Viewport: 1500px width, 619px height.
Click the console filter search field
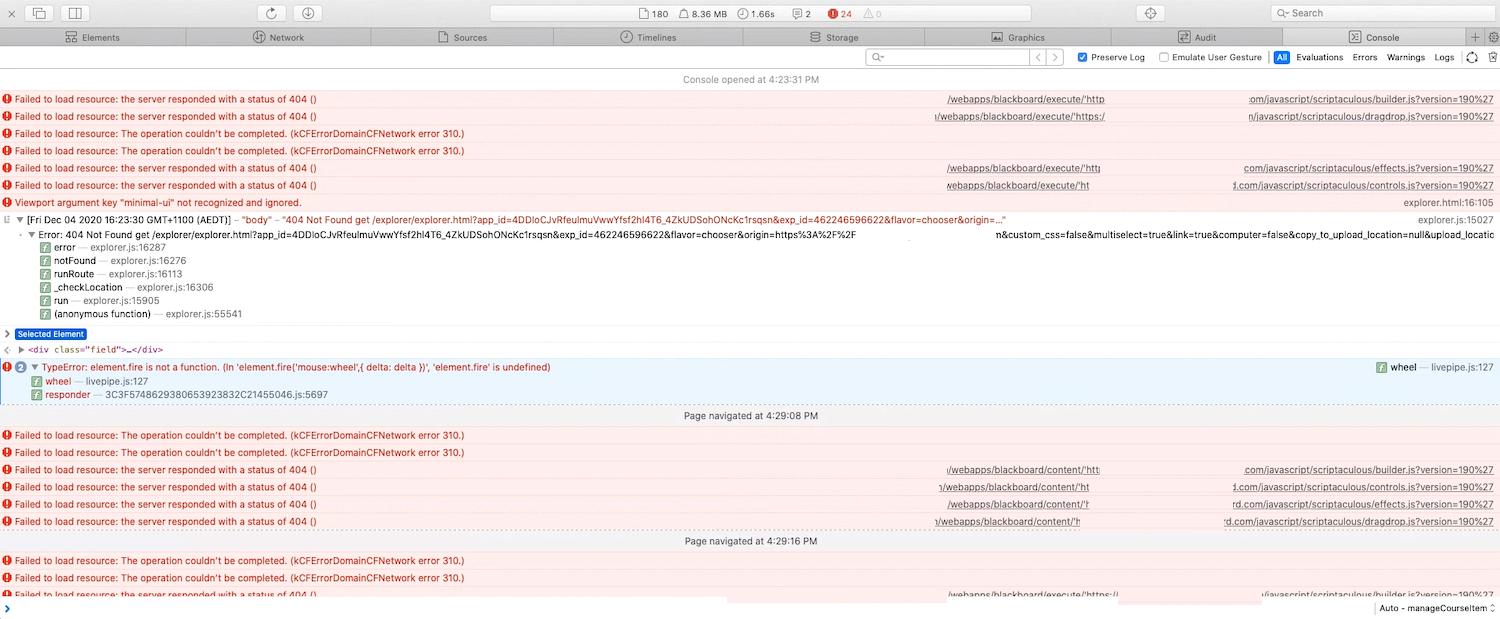[x=947, y=57]
